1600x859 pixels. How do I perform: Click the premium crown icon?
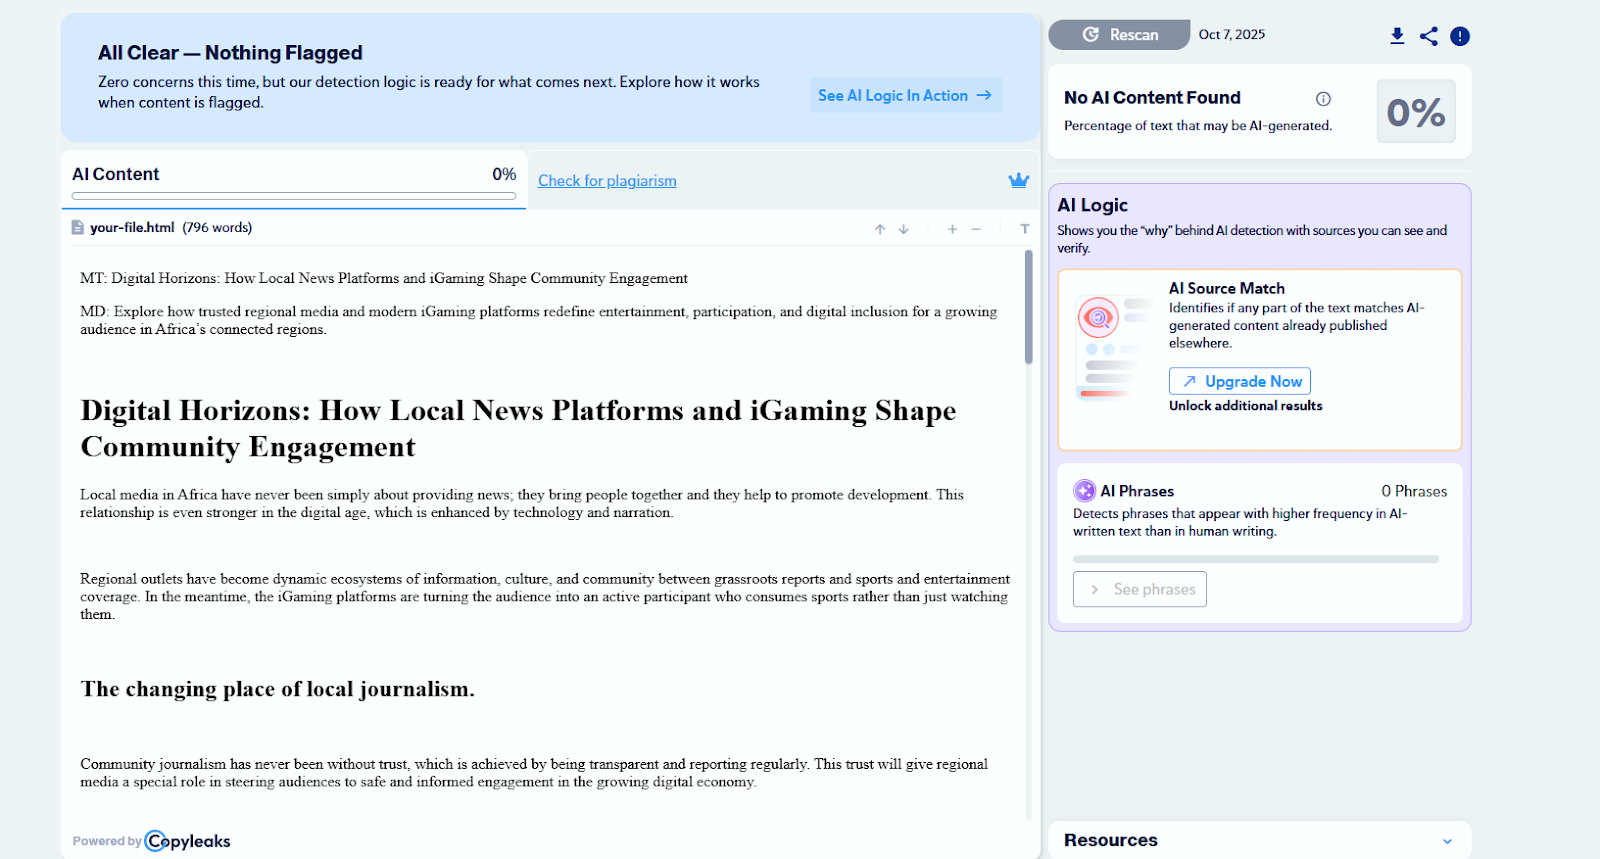point(1018,180)
